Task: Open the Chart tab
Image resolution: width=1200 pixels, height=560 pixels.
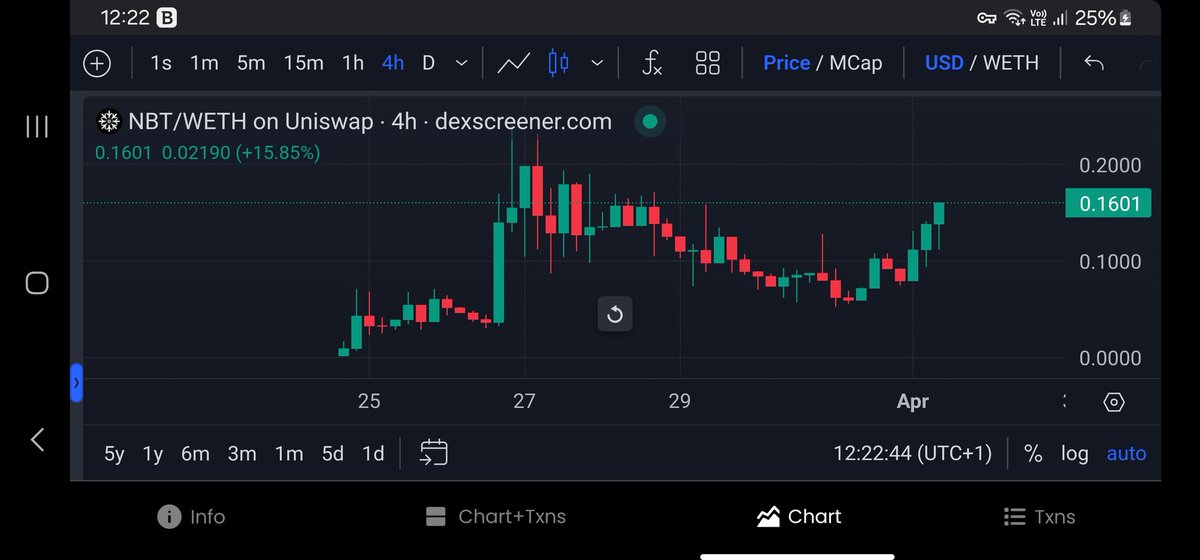Action: (x=799, y=517)
